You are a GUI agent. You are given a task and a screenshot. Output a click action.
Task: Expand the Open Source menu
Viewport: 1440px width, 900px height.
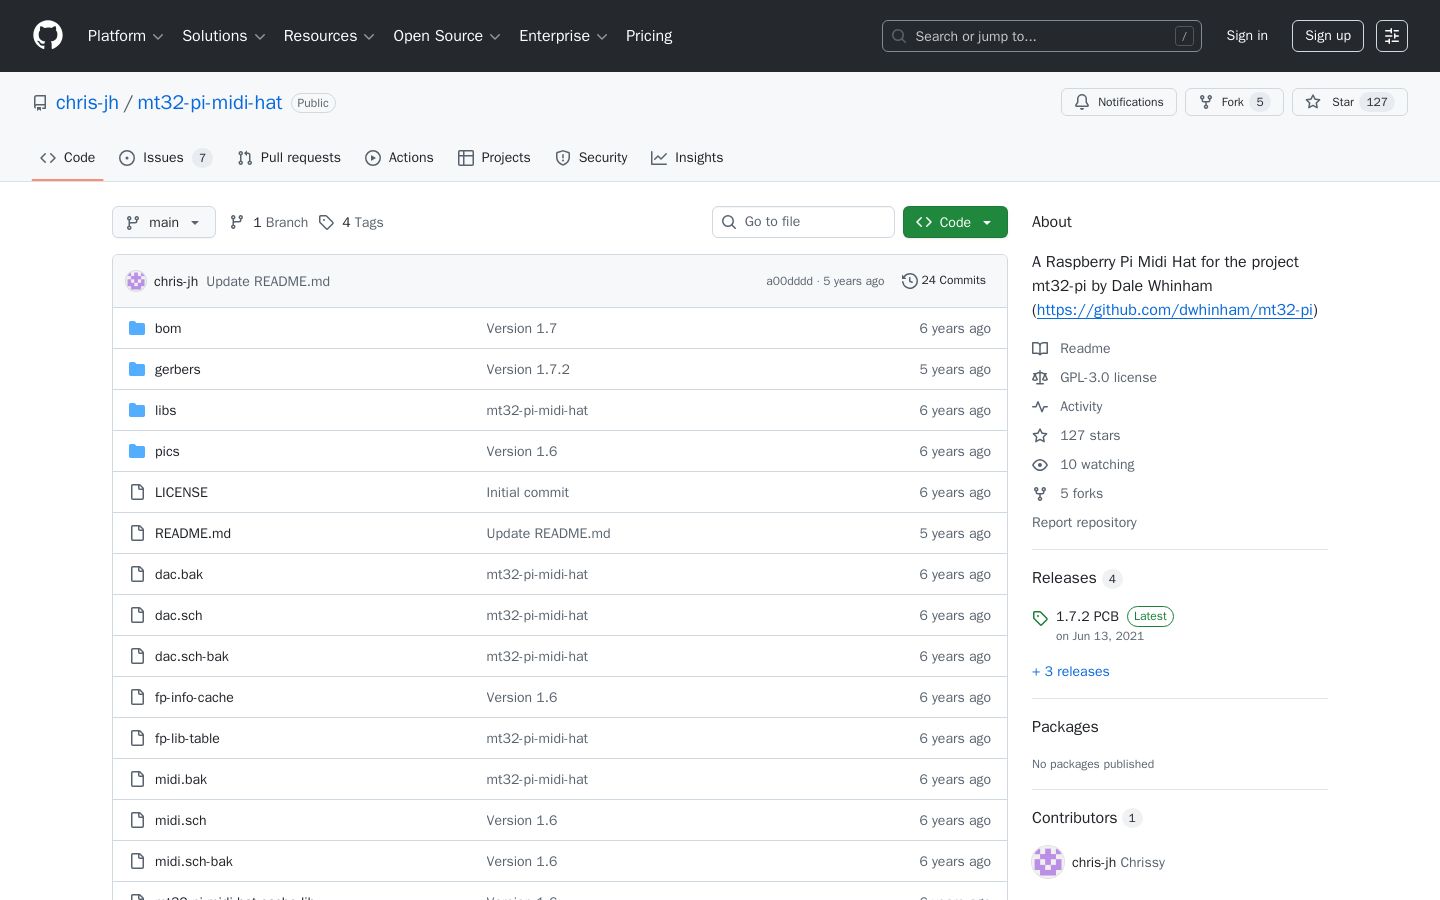coord(447,36)
